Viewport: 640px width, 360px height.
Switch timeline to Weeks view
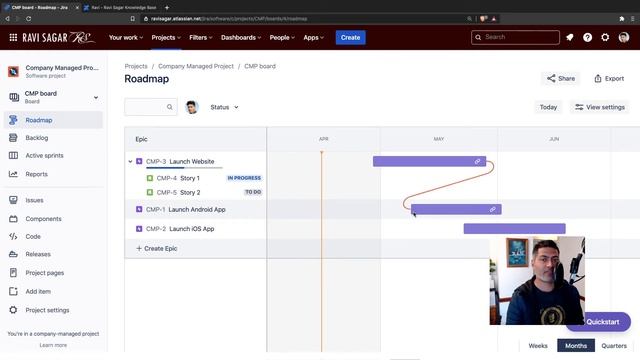(538, 346)
